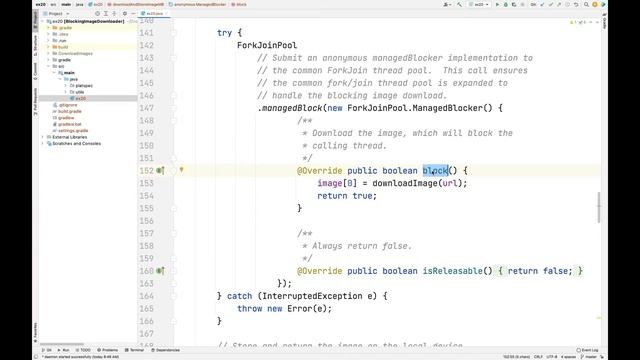
Task: Expand External Libraries node
Action: click(43, 137)
